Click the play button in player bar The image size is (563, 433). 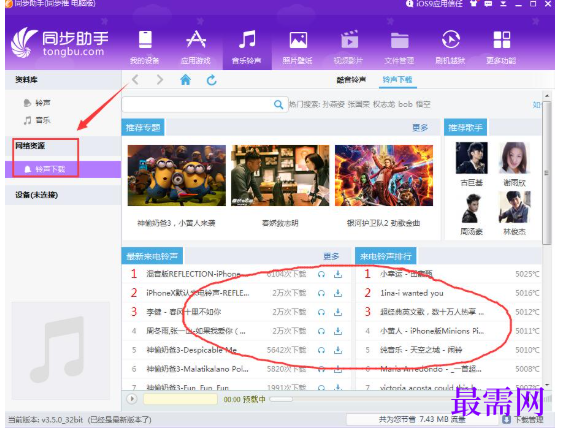(132, 399)
